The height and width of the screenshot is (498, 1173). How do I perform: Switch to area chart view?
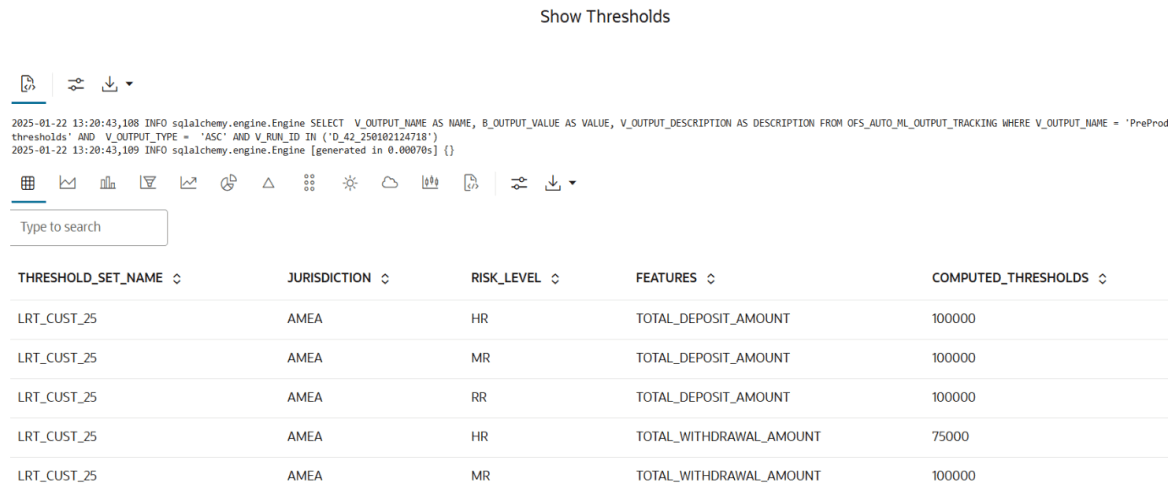pos(68,183)
